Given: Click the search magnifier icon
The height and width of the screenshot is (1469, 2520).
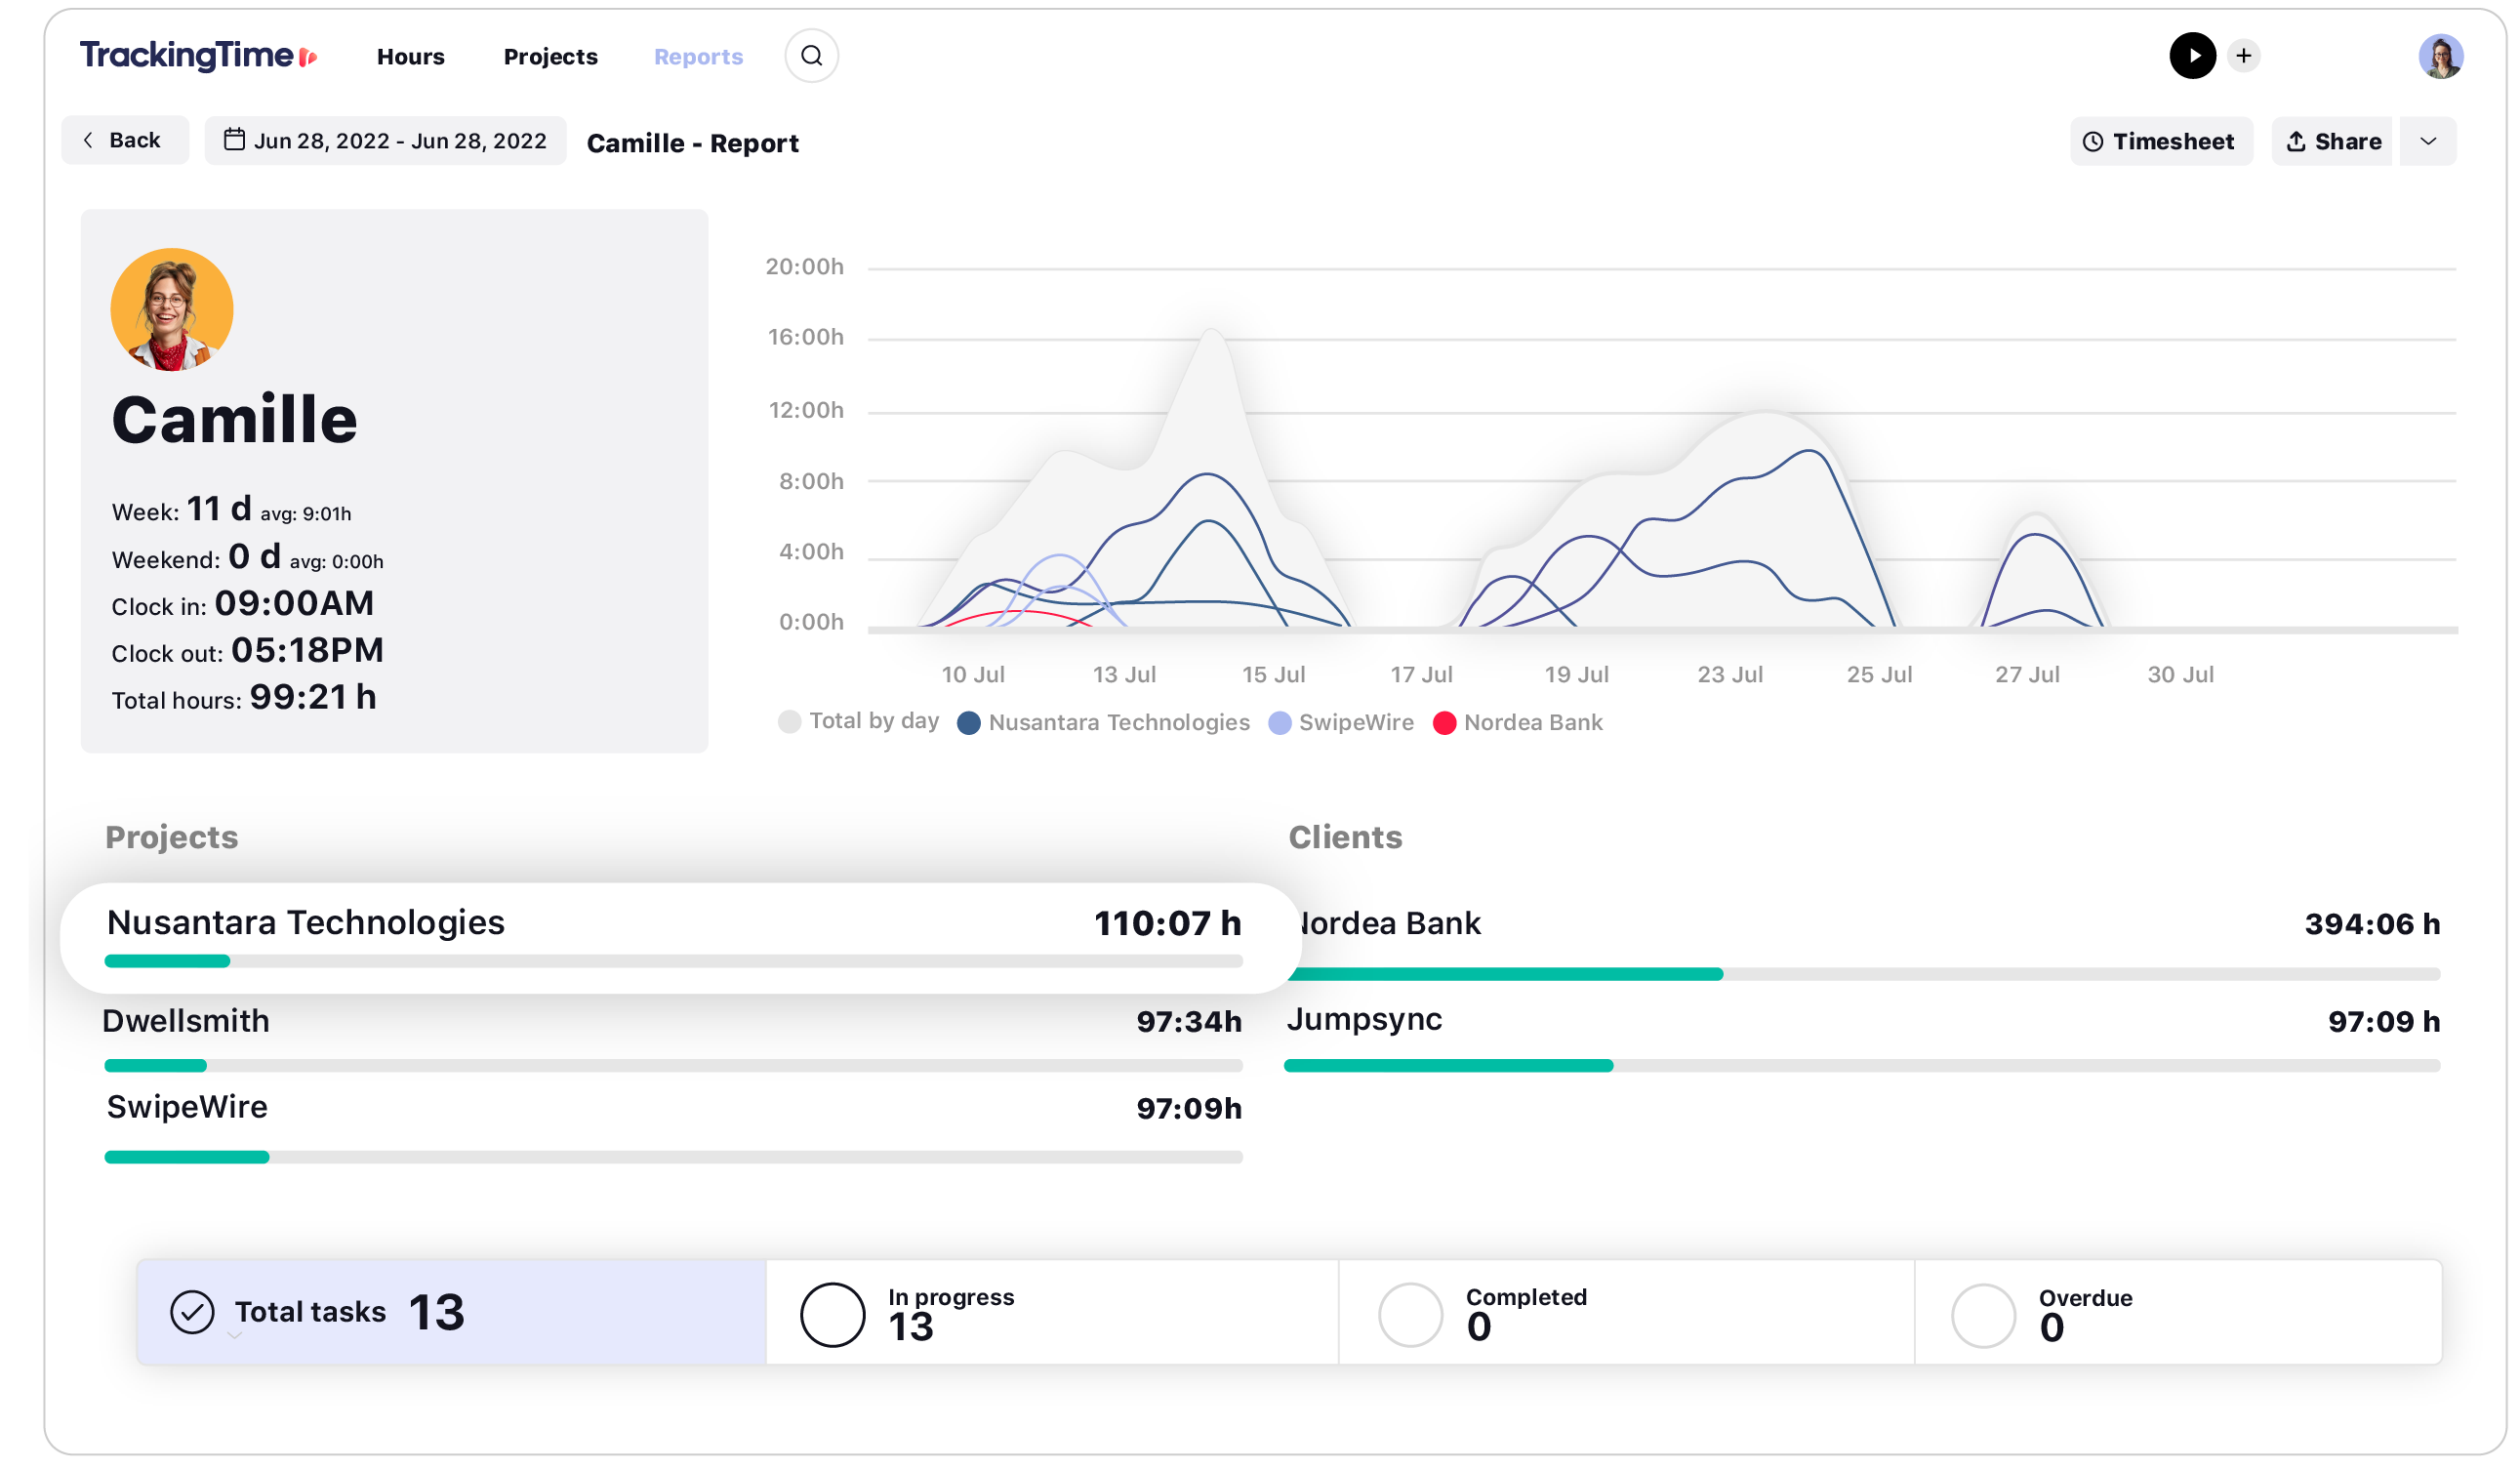Looking at the screenshot, I should click(x=813, y=55).
